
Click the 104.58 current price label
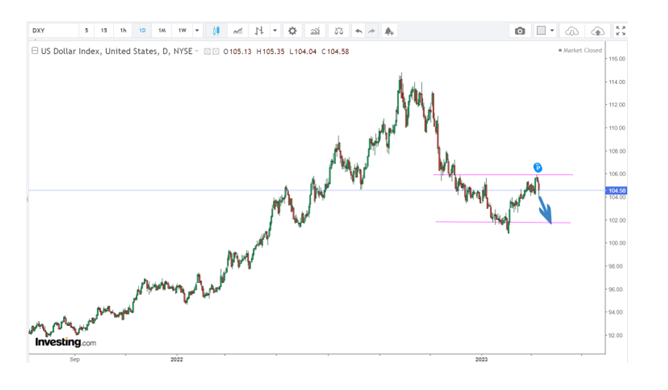click(x=616, y=191)
